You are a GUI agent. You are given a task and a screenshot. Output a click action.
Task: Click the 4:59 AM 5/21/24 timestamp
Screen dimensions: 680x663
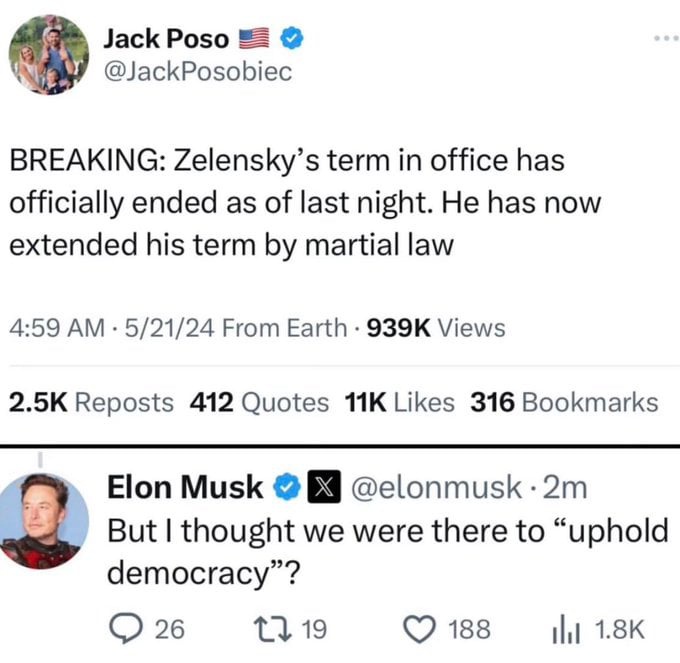coord(112,328)
